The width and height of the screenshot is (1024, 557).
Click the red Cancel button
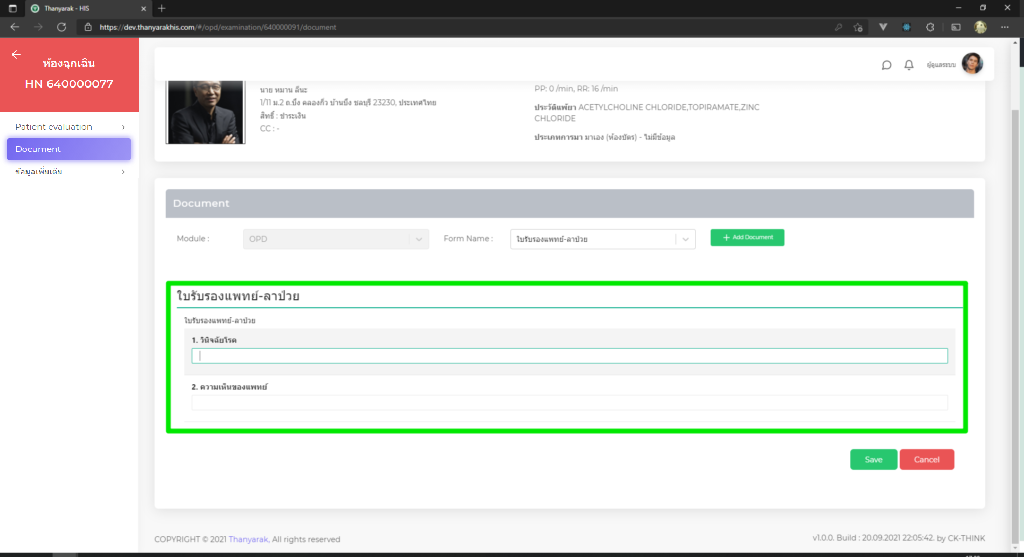click(x=926, y=460)
